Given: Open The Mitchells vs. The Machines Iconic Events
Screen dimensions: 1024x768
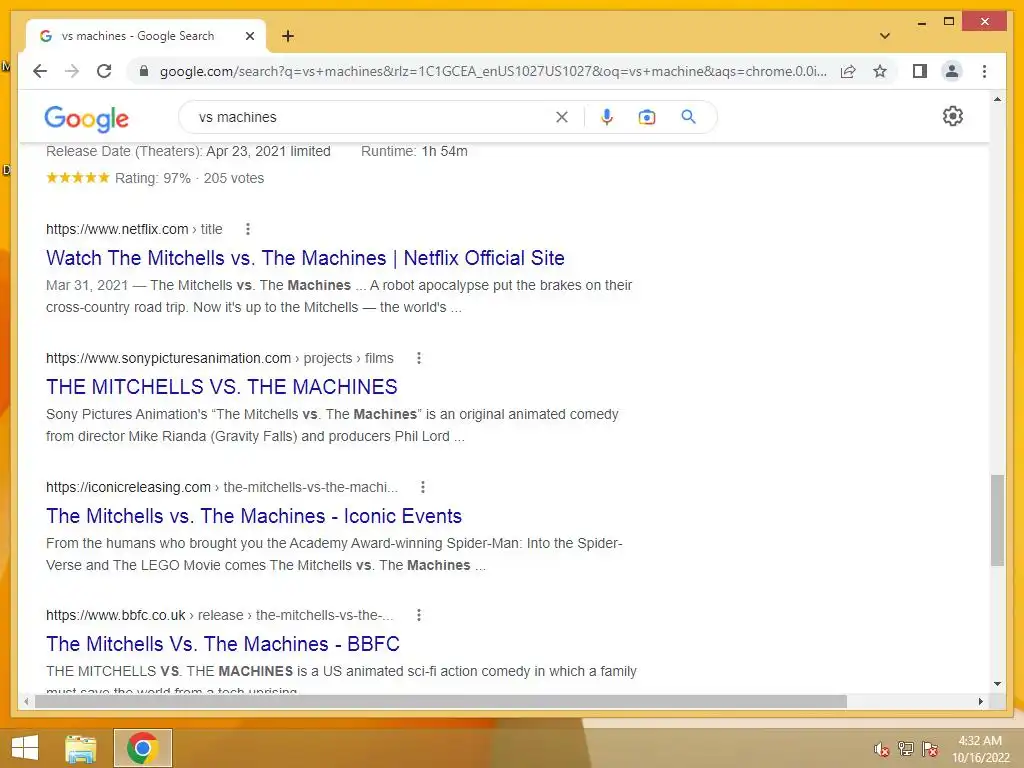Looking at the screenshot, I should pos(253,516).
